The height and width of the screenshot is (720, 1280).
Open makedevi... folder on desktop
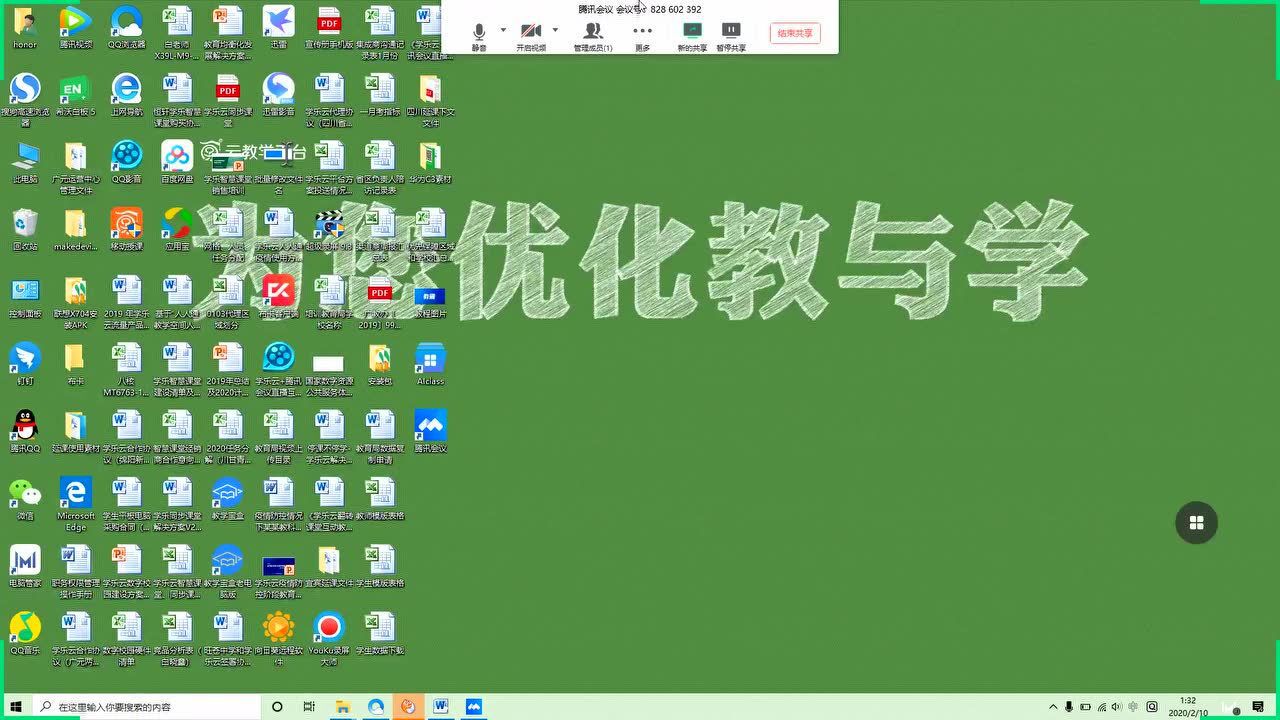click(x=76, y=229)
